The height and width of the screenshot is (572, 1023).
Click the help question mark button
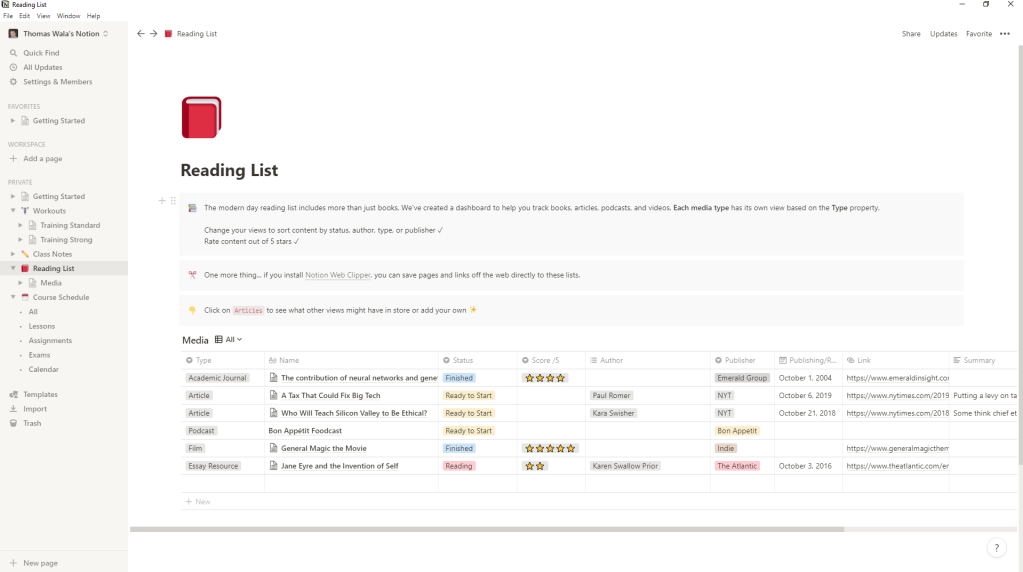point(995,548)
